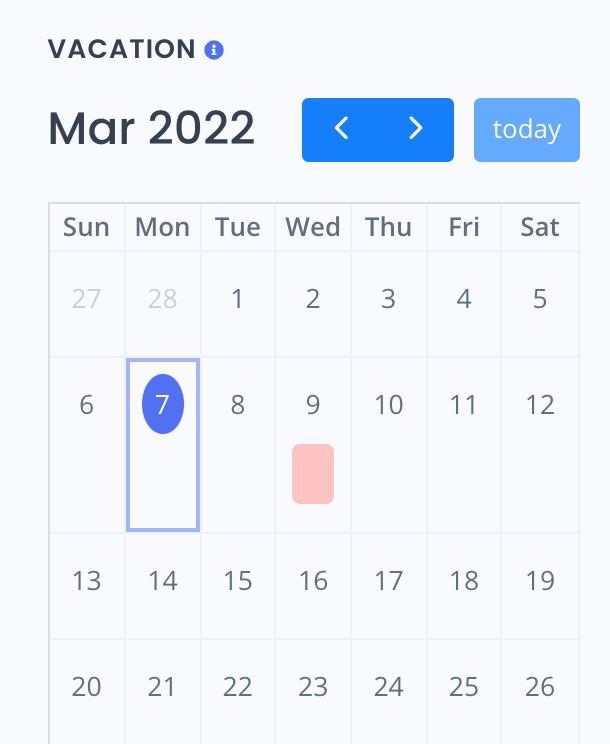Screen dimensions: 610x744
Task: Open the pink event on March 9
Action: (x=313, y=474)
